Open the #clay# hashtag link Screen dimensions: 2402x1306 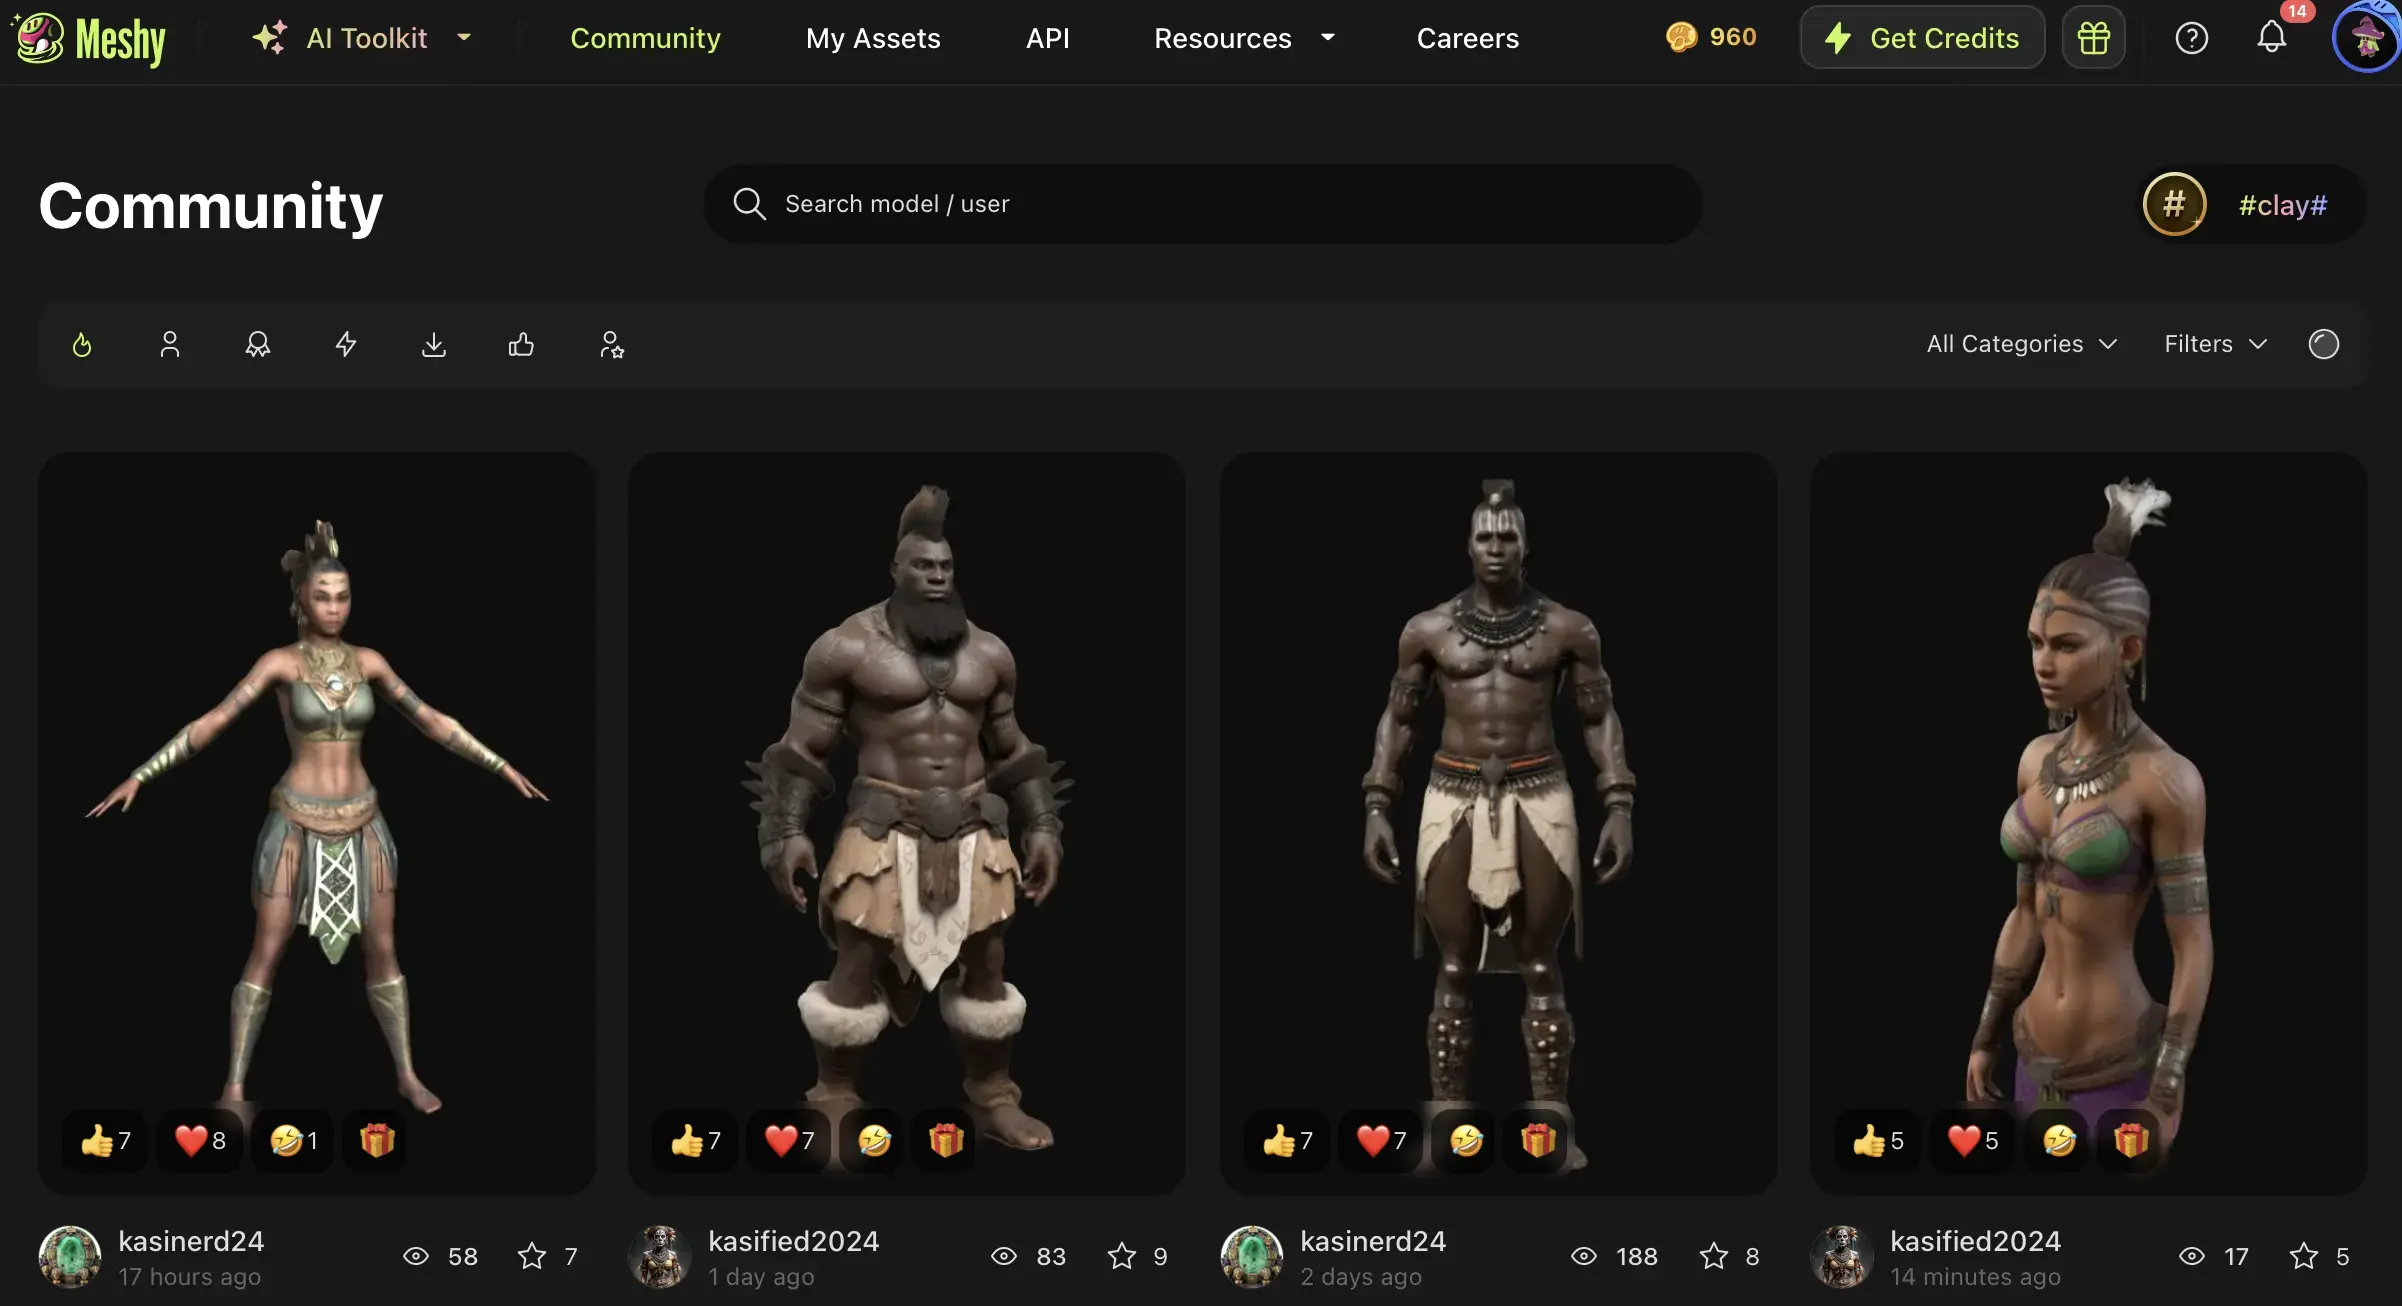pos(2282,205)
